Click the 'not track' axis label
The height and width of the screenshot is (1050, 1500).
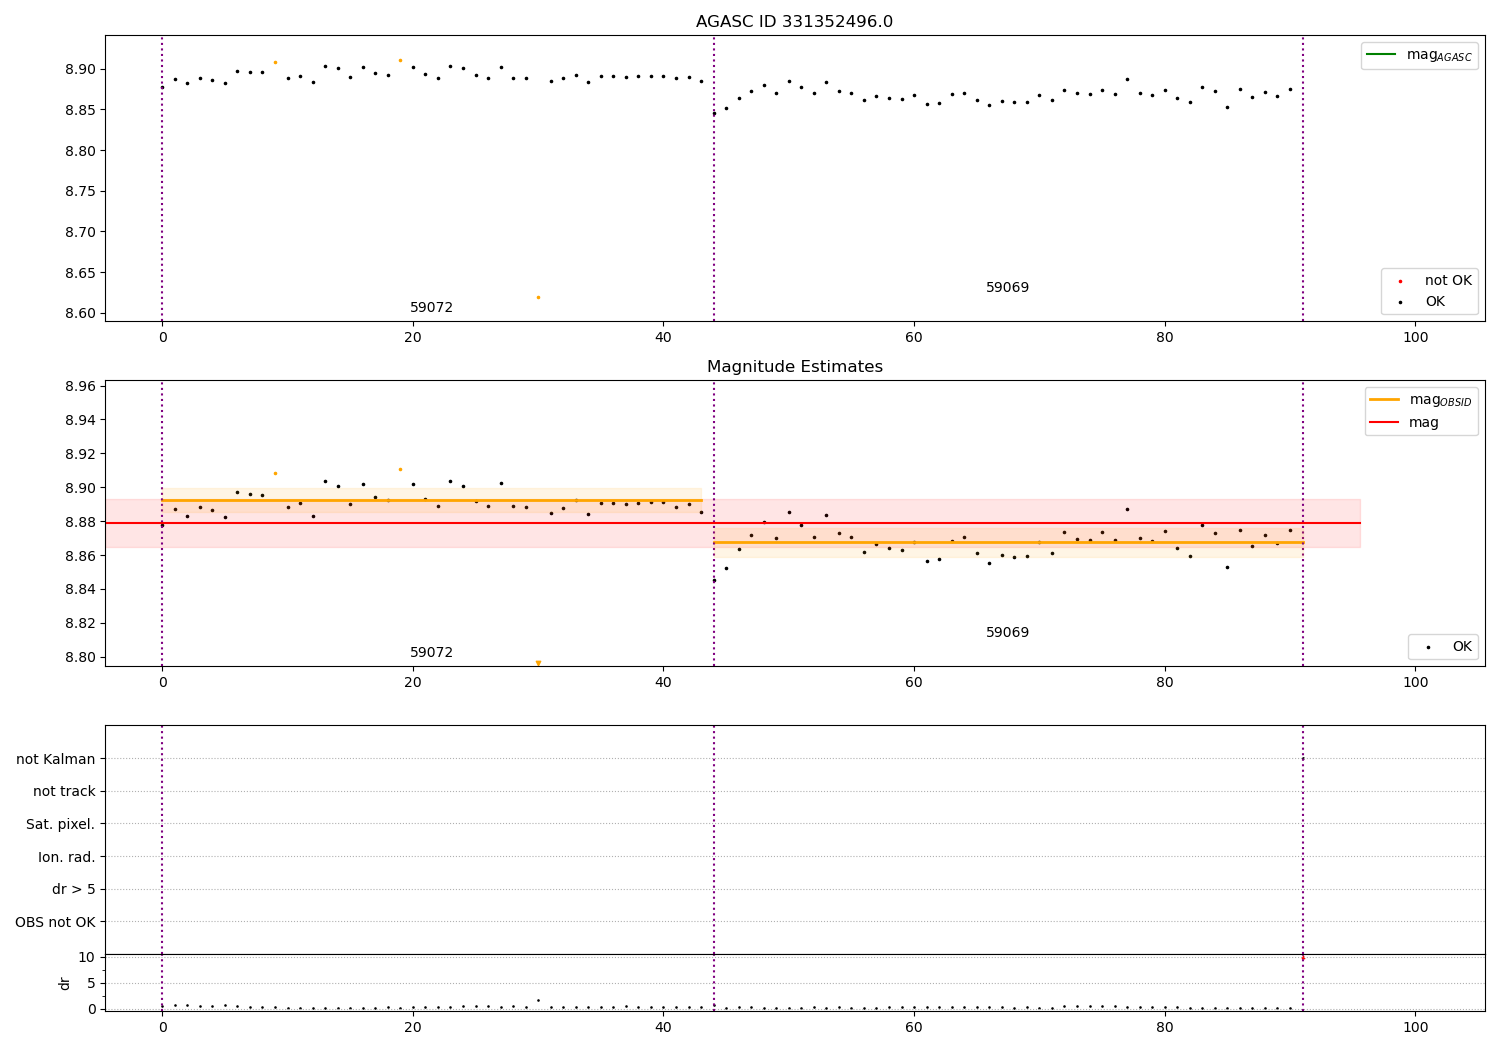64,792
